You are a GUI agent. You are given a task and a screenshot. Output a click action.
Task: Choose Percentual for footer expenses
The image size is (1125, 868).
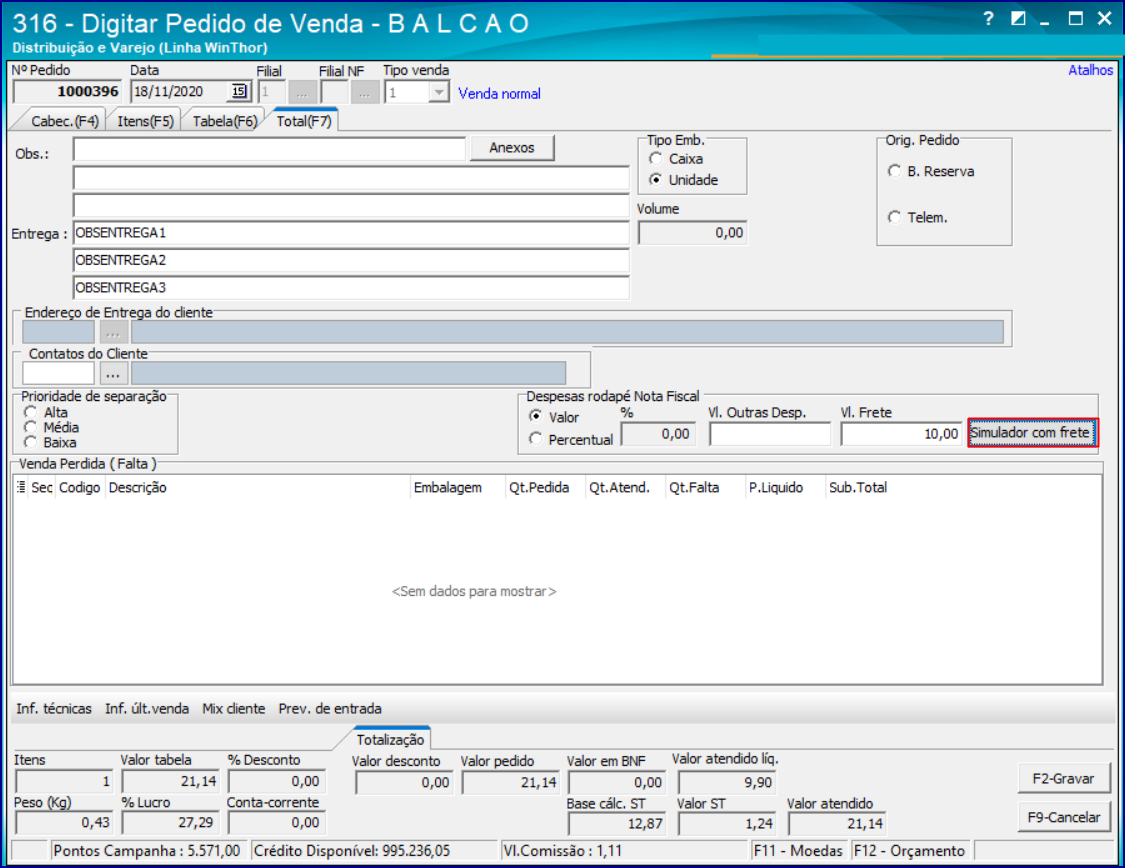click(x=535, y=438)
